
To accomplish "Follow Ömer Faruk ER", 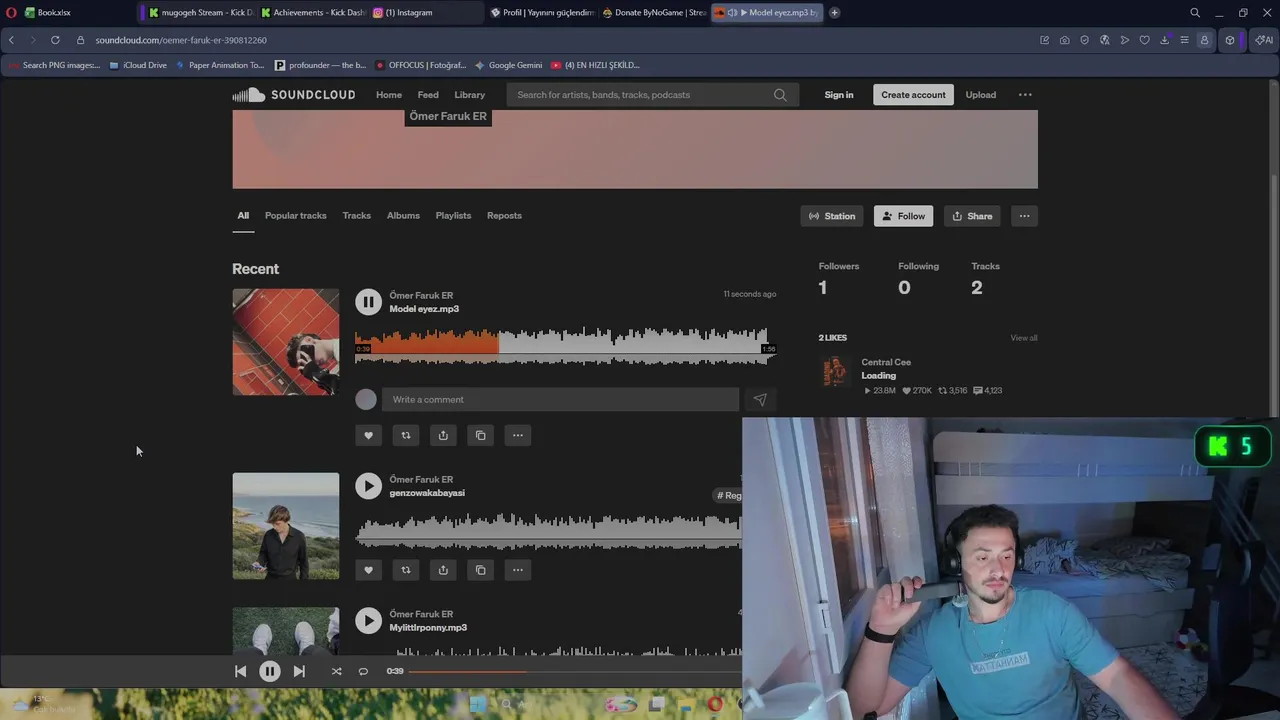I will (903, 216).
